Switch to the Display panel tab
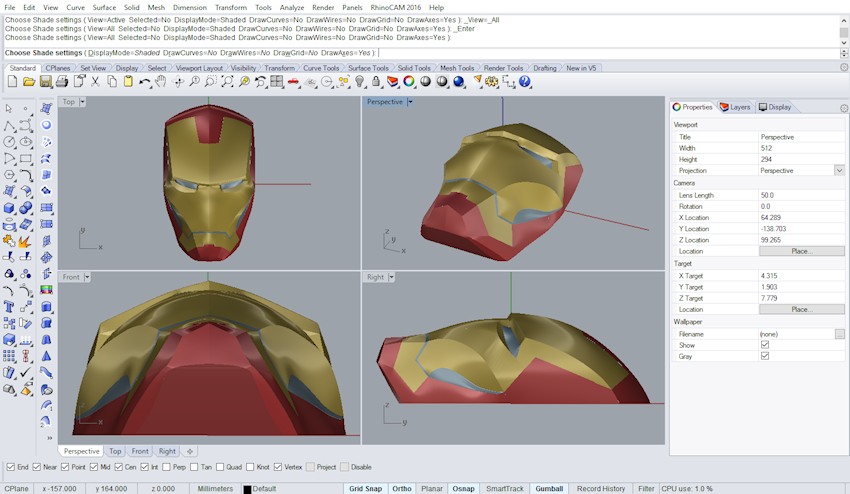Screen dimensions: 850x494 [x=775, y=107]
